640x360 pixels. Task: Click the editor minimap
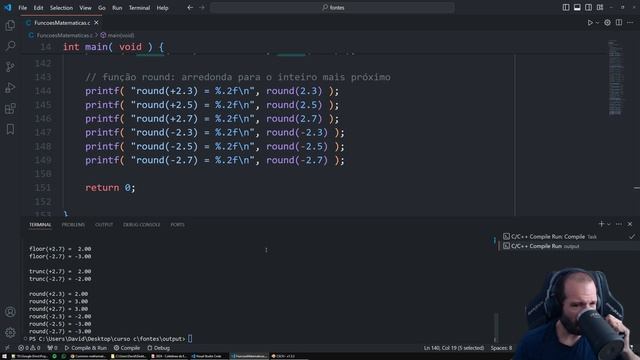coord(616,78)
